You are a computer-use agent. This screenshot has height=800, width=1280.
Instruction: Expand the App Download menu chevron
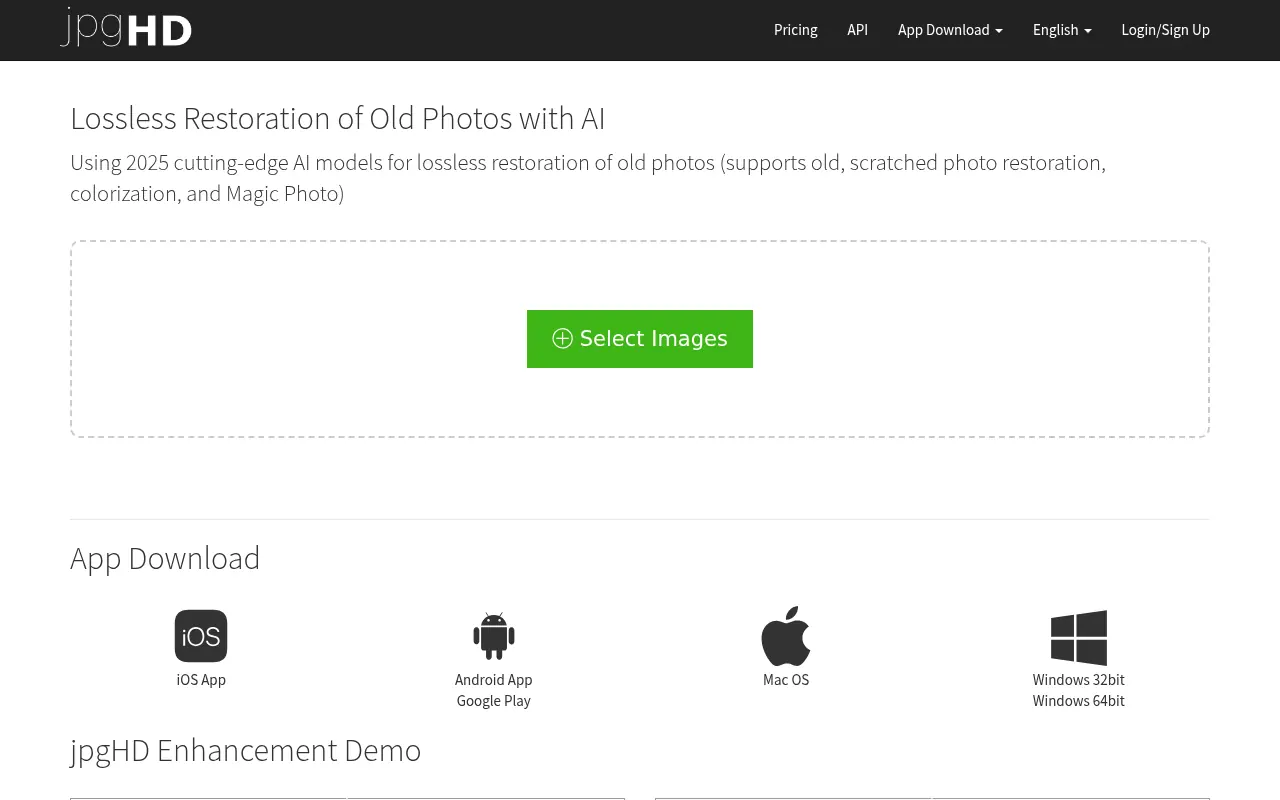[x=999, y=30]
